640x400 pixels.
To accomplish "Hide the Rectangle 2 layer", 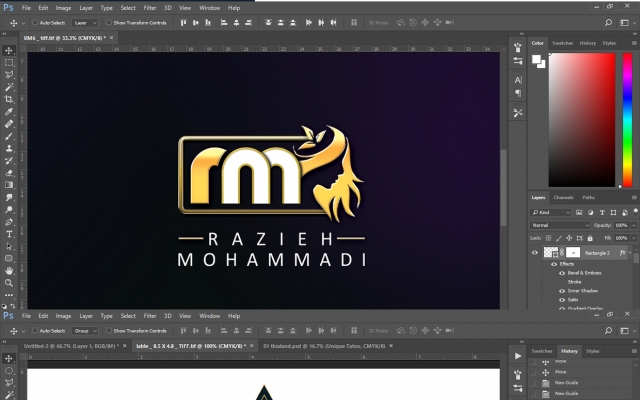I will click(x=535, y=253).
